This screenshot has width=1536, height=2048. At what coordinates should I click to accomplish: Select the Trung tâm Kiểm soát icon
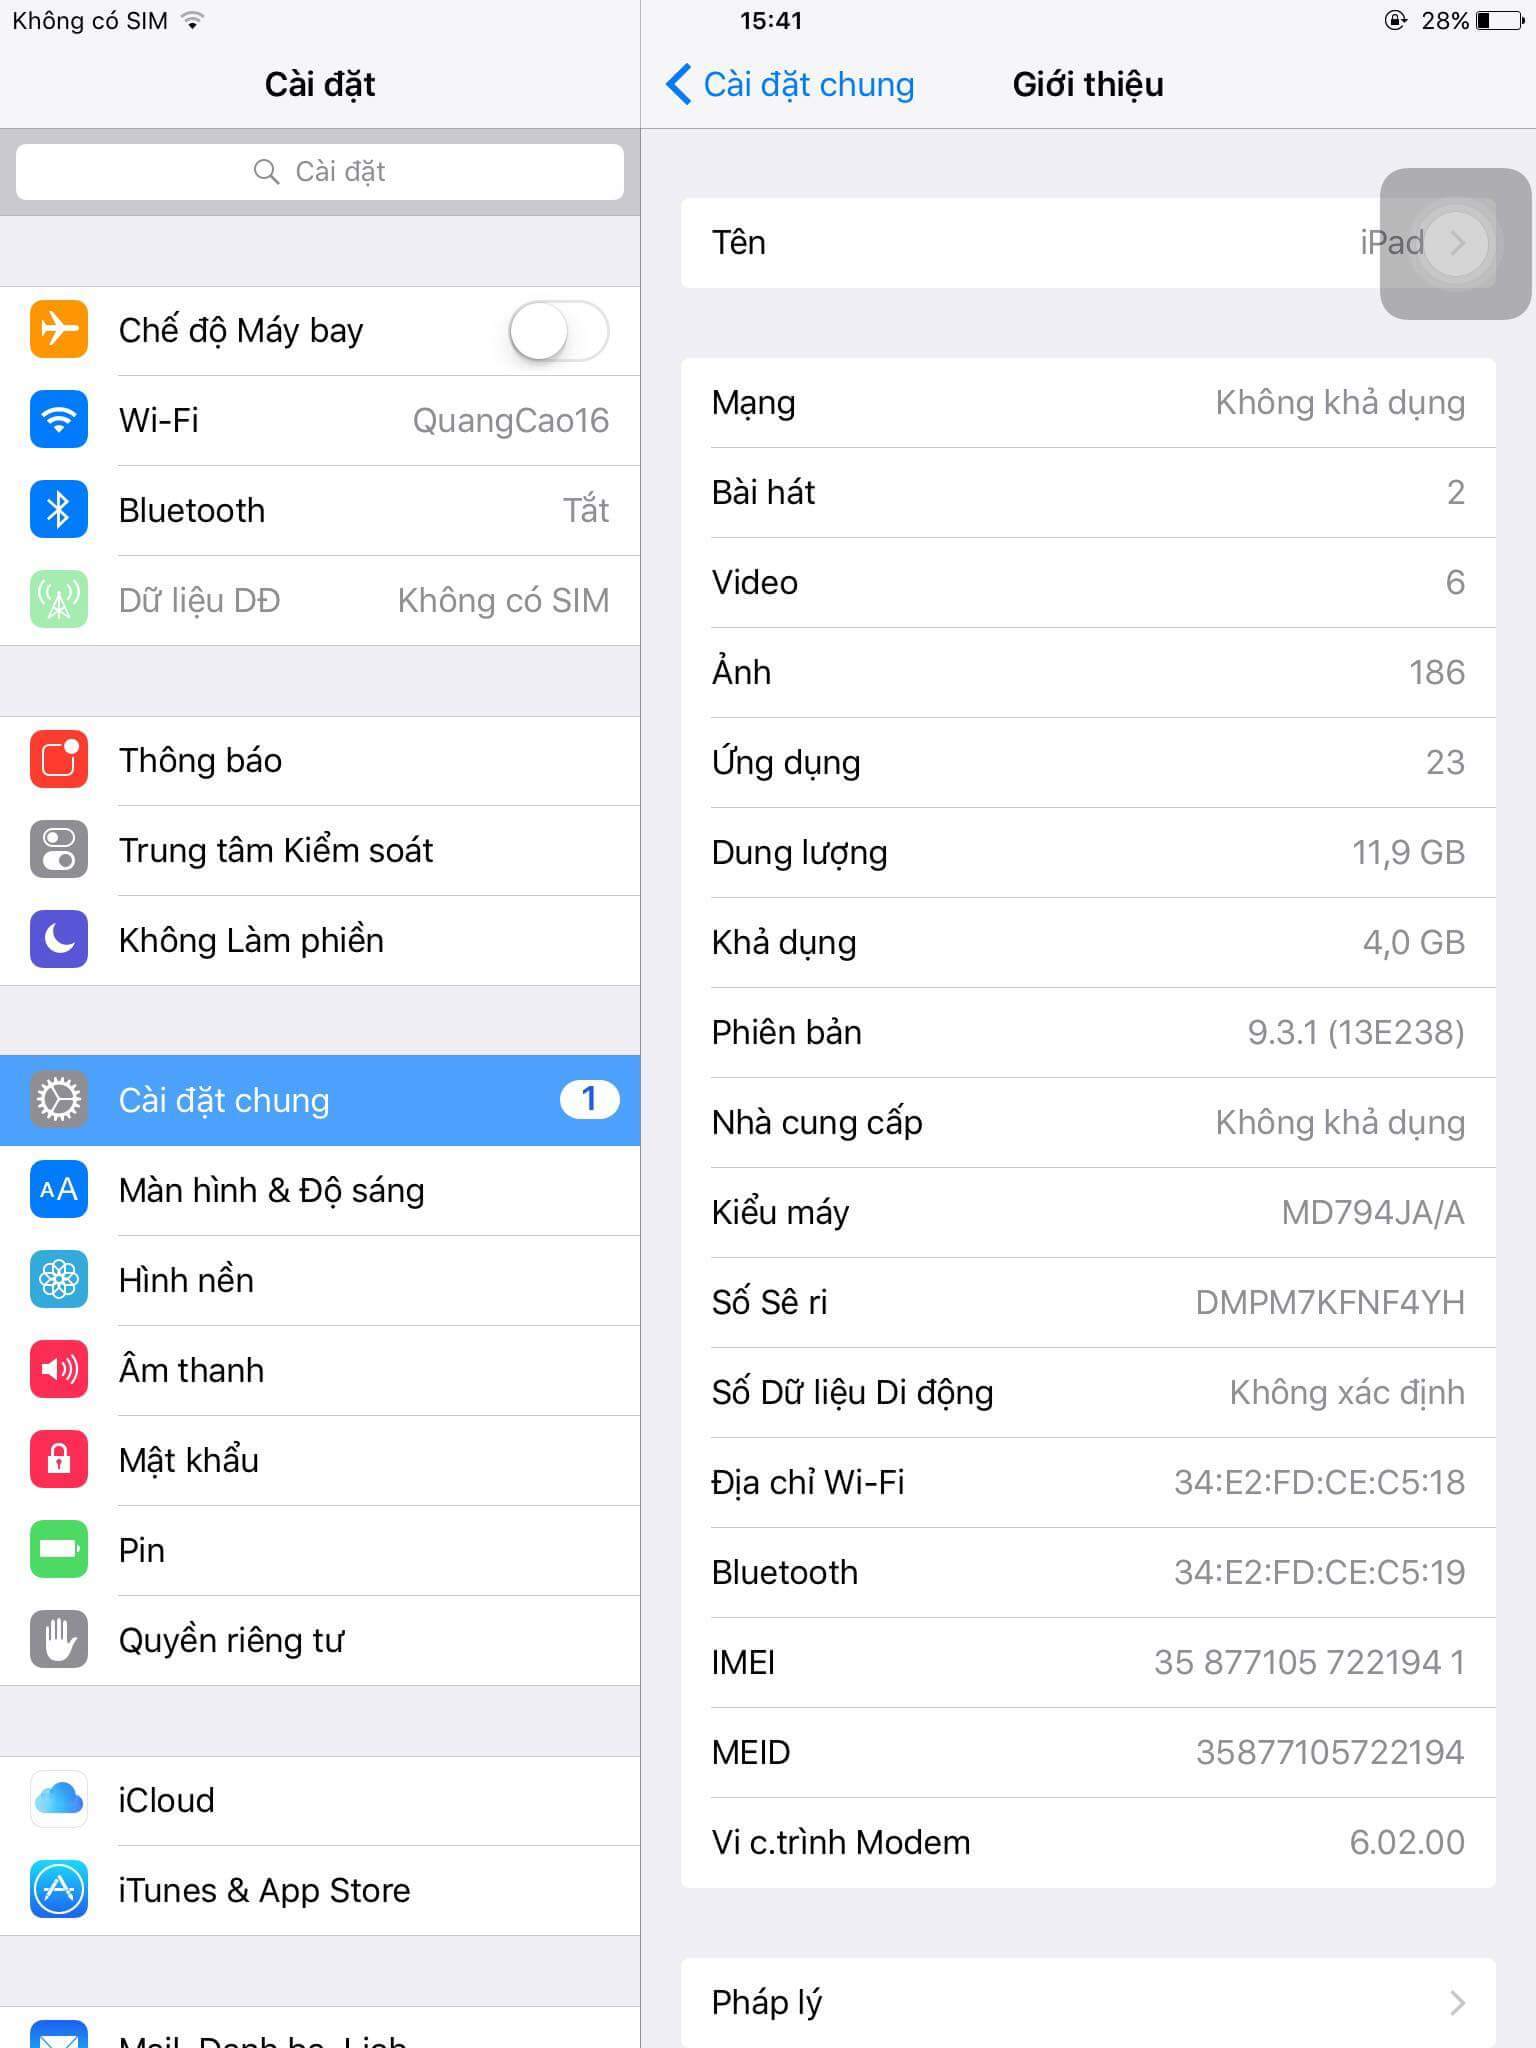[x=59, y=850]
